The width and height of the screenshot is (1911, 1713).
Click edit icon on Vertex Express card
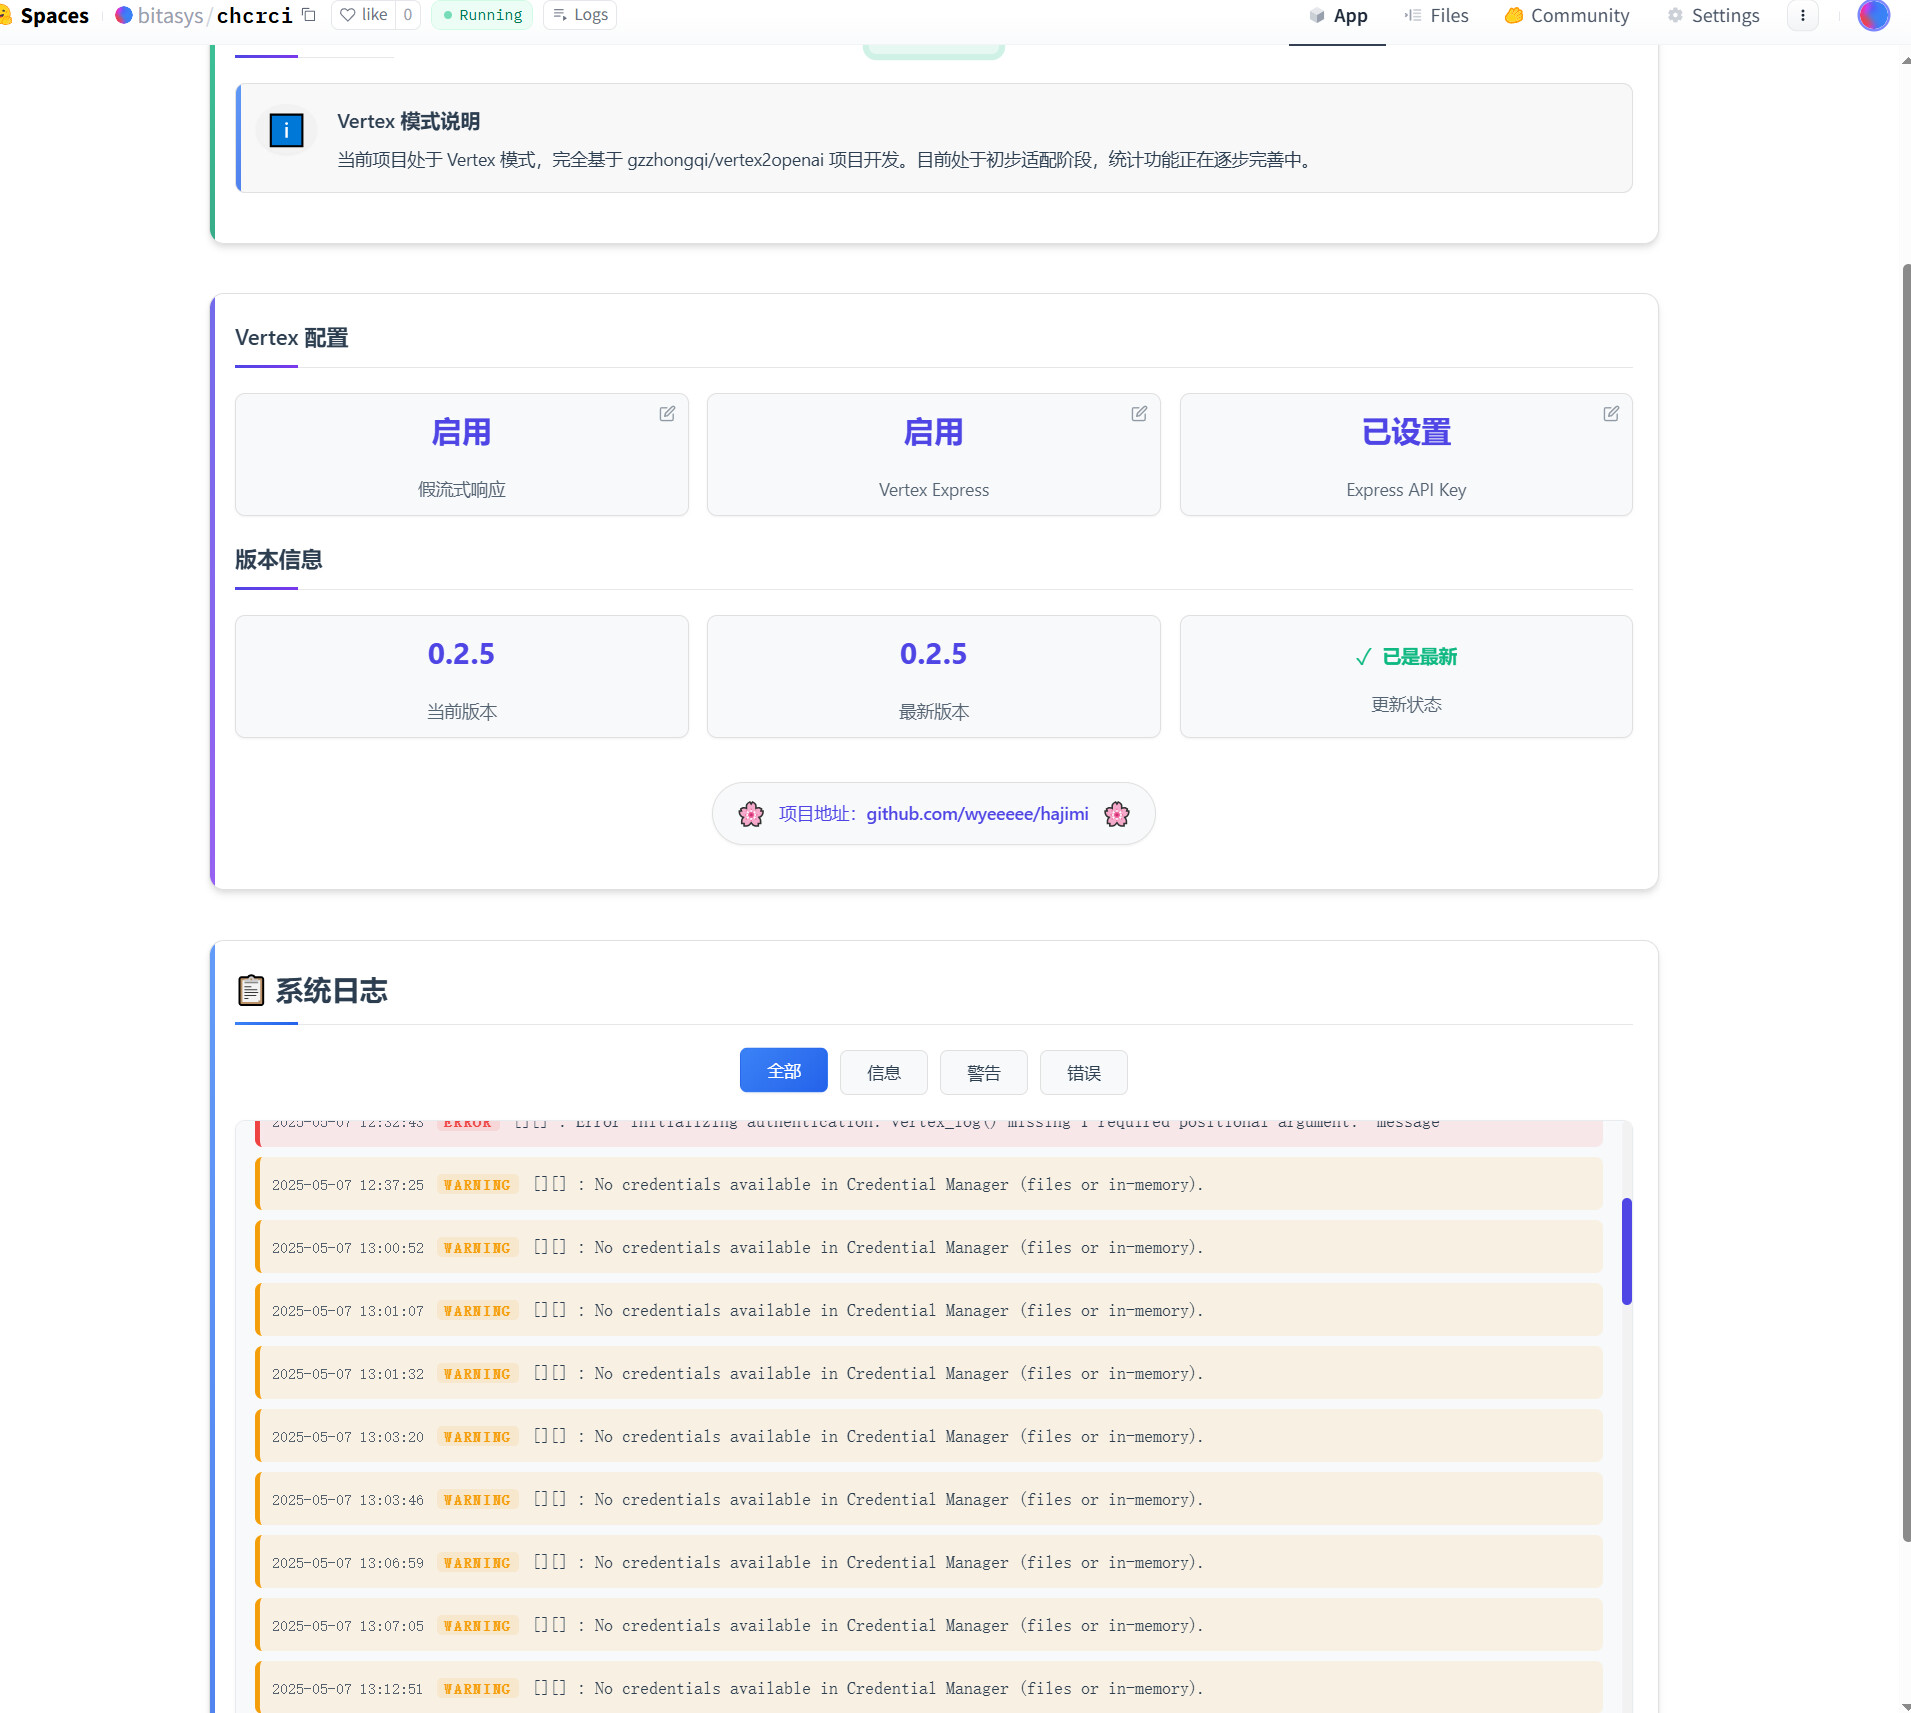[1139, 414]
